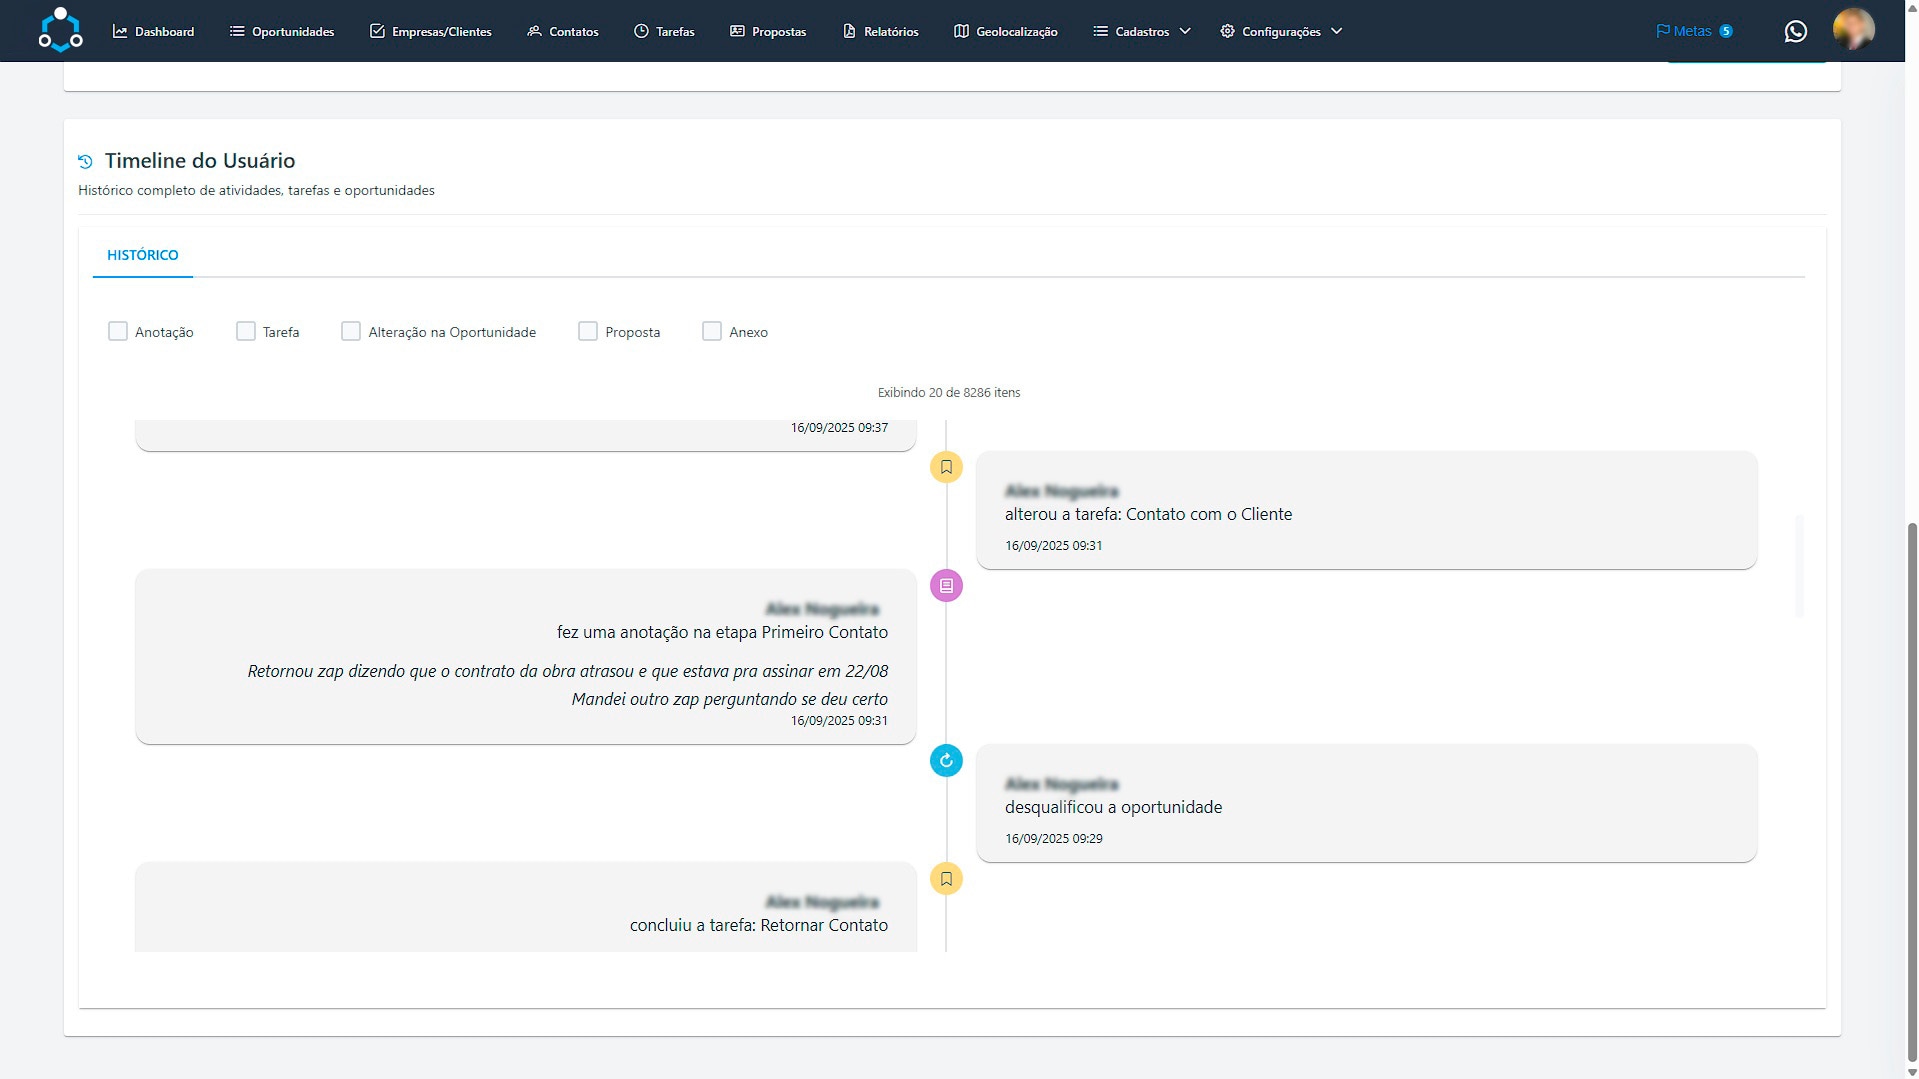Go to Oportunidades in the navigation bar
Image resolution: width=1919 pixels, height=1079 pixels.
pyautogui.click(x=282, y=32)
